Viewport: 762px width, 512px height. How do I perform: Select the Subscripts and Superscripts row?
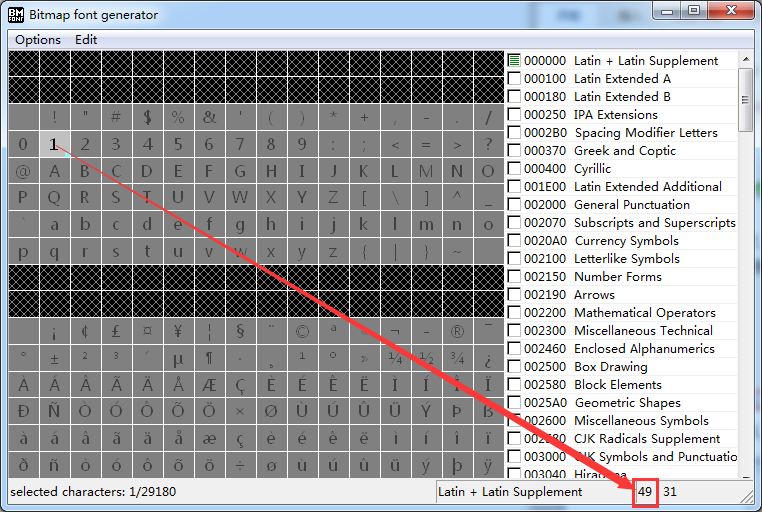click(622, 222)
